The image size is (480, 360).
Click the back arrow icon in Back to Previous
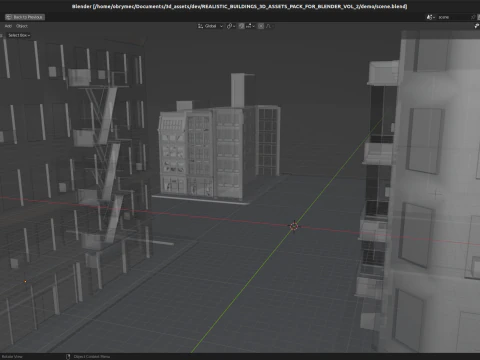[x=9, y=17]
